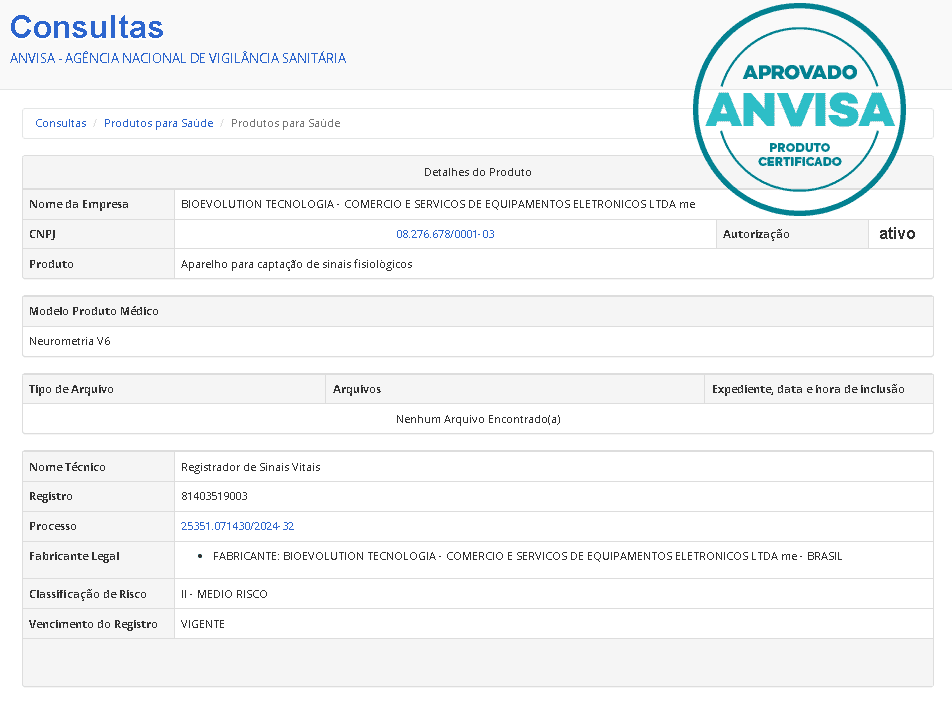The width and height of the screenshot is (952, 702).
Task: Select the Registrador de Sinais Vitais text
Action: pyautogui.click(x=250, y=467)
